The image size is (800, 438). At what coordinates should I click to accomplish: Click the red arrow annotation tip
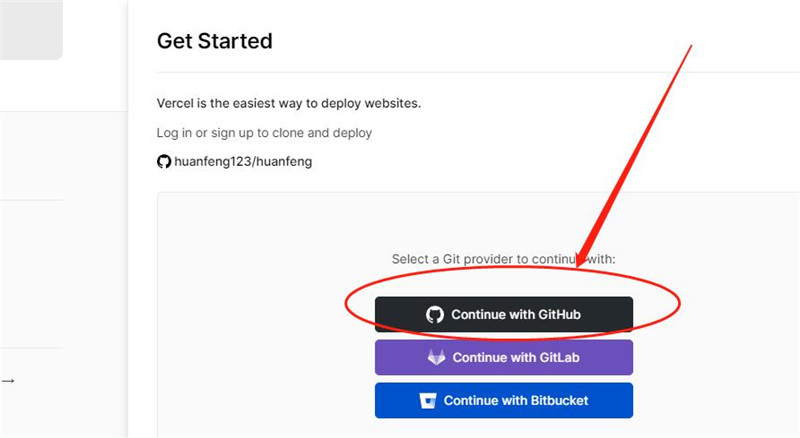coord(578,264)
